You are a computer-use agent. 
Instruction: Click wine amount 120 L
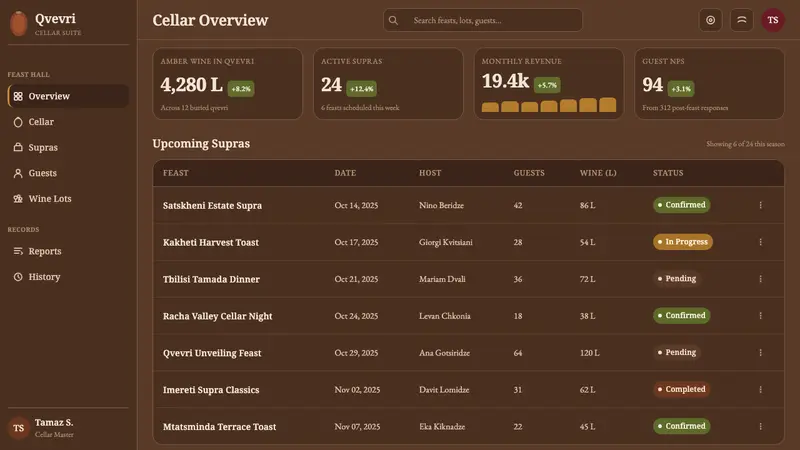tap(590, 353)
